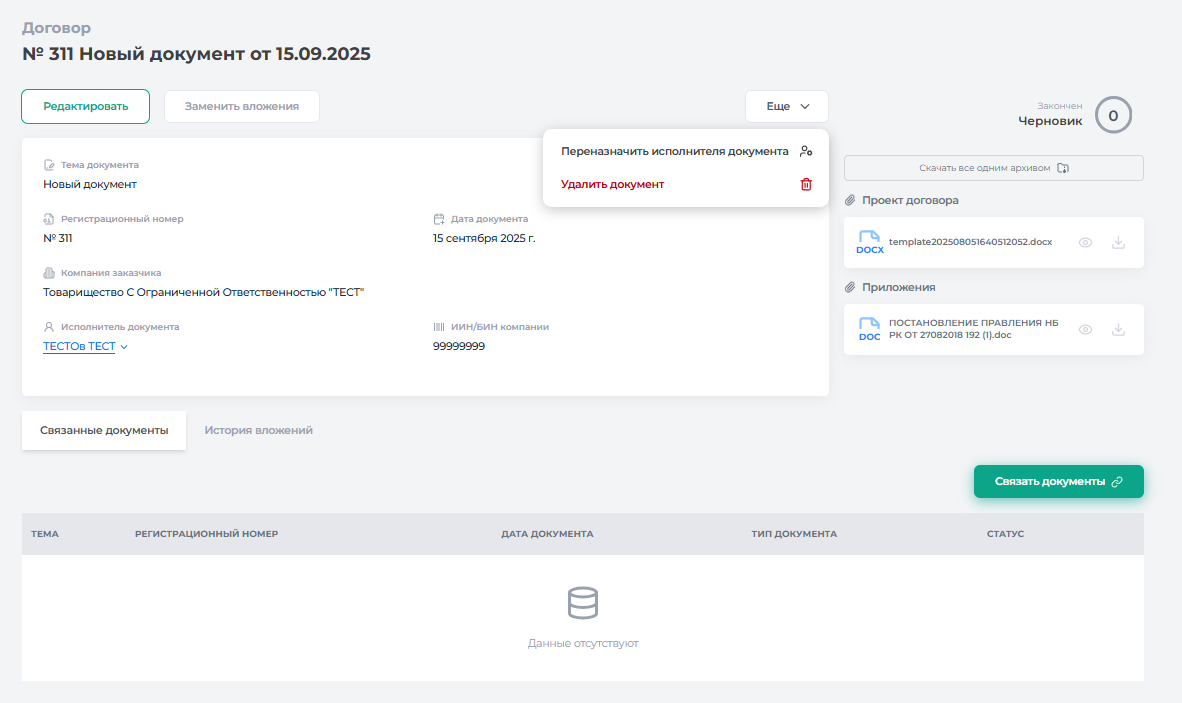Click the paperclip icon beside Проект договора

click(x=850, y=200)
